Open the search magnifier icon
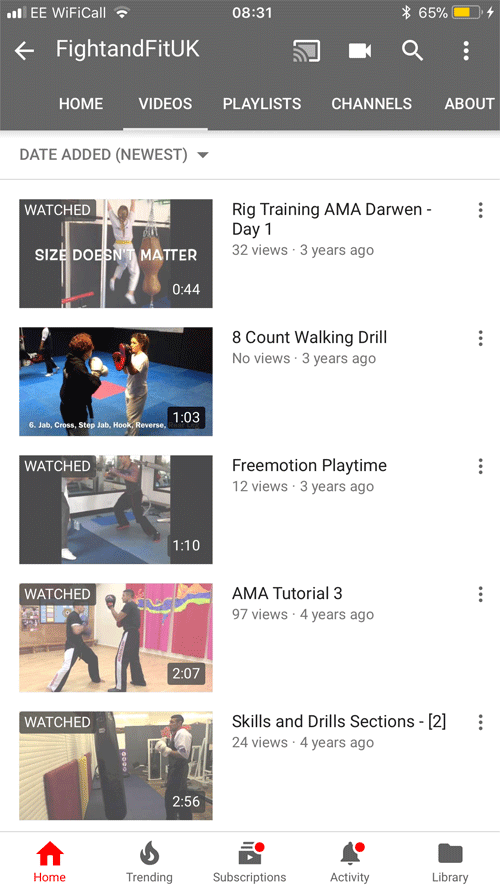This screenshot has width=500, height=889. tap(413, 51)
